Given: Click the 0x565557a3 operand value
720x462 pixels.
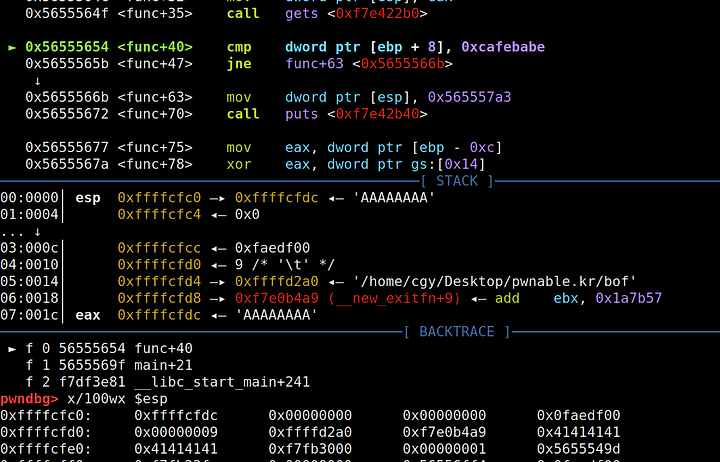Looking at the screenshot, I should 469,97.
